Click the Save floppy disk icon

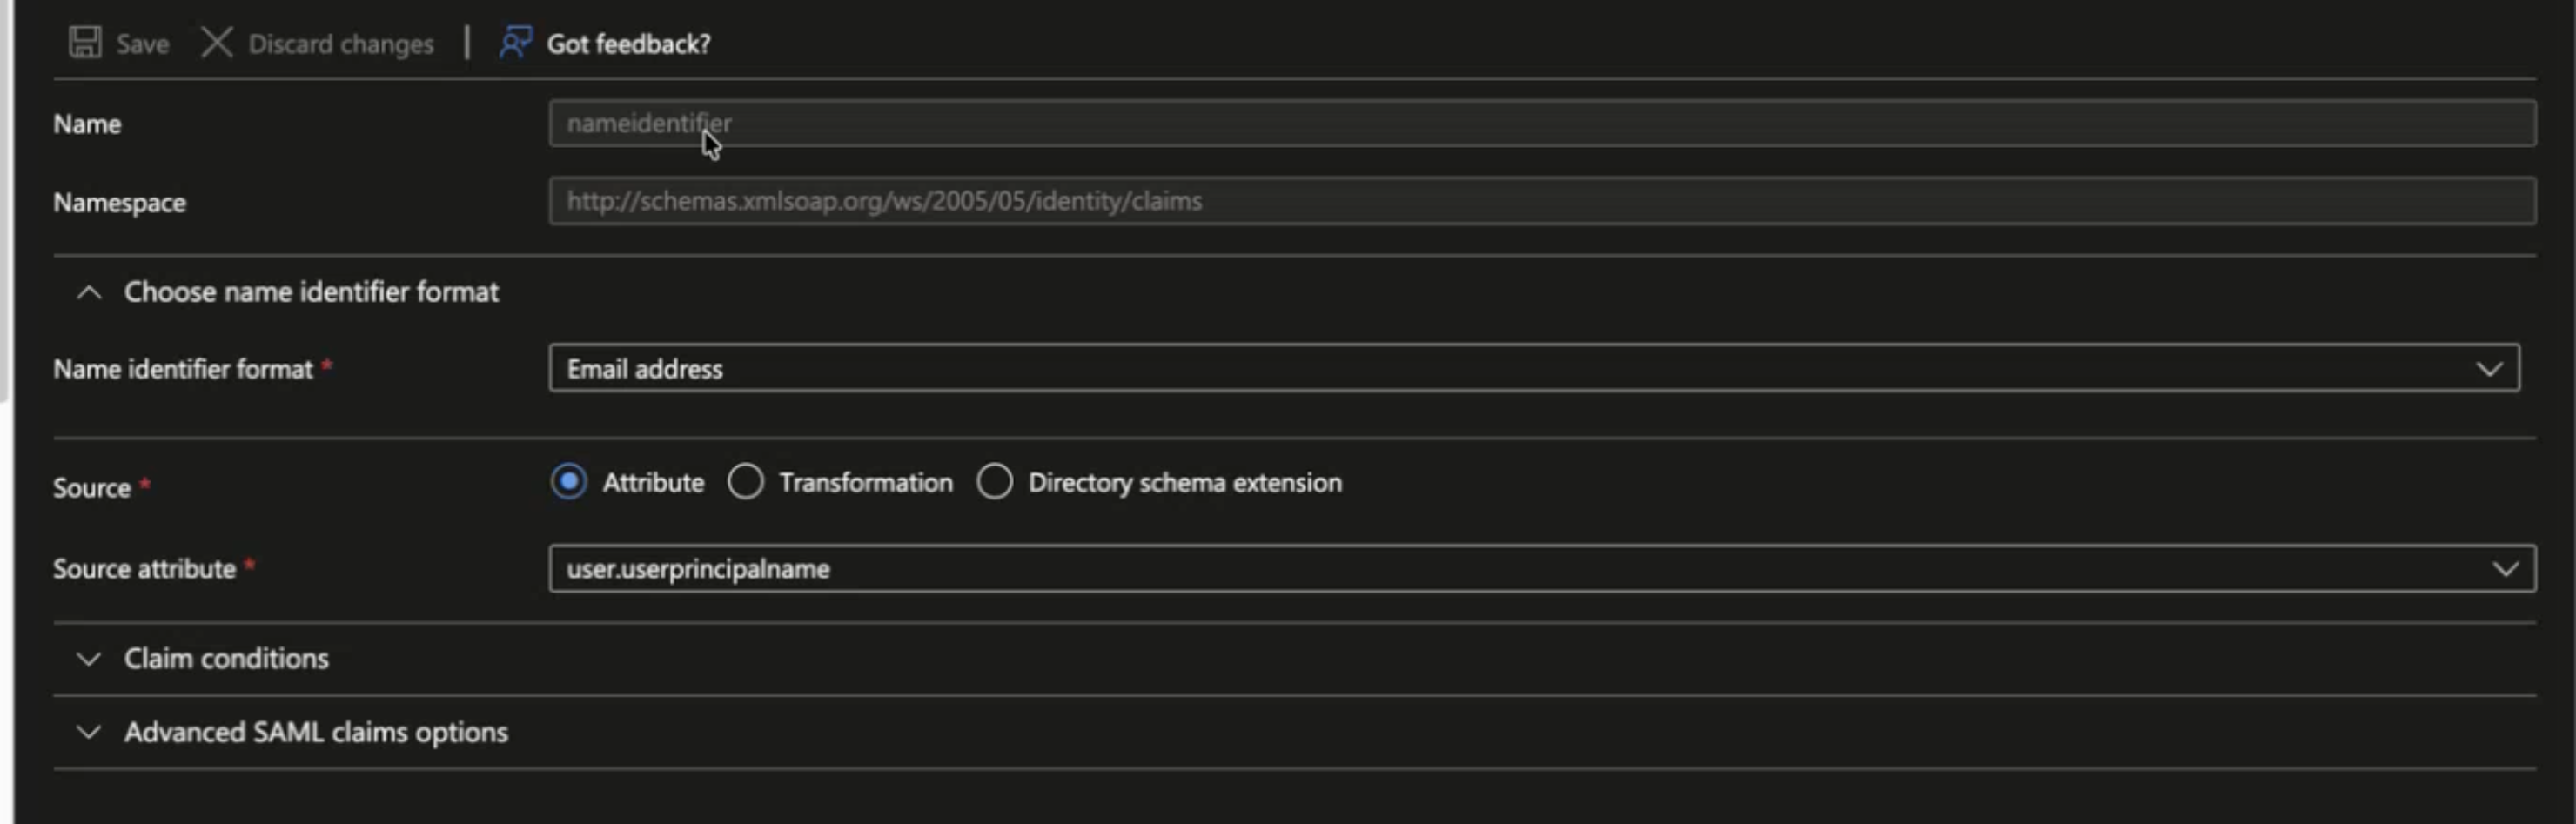(85, 43)
